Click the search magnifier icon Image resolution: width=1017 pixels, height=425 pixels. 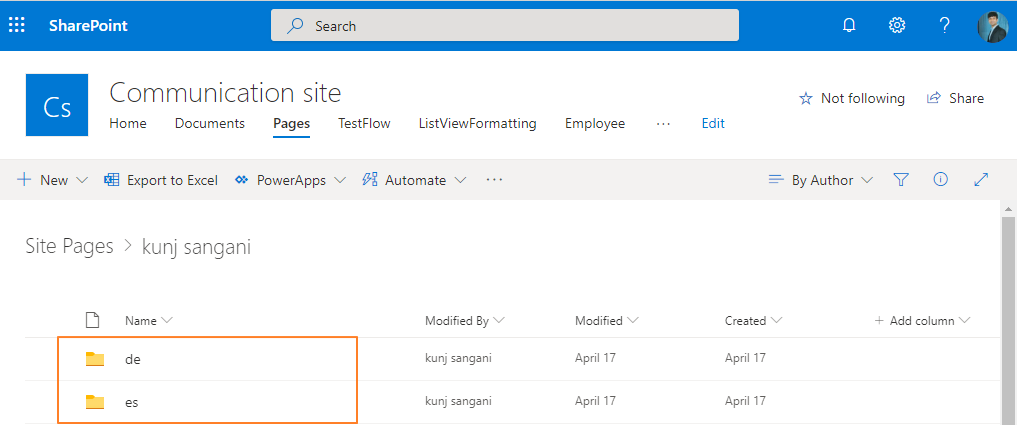tap(295, 26)
